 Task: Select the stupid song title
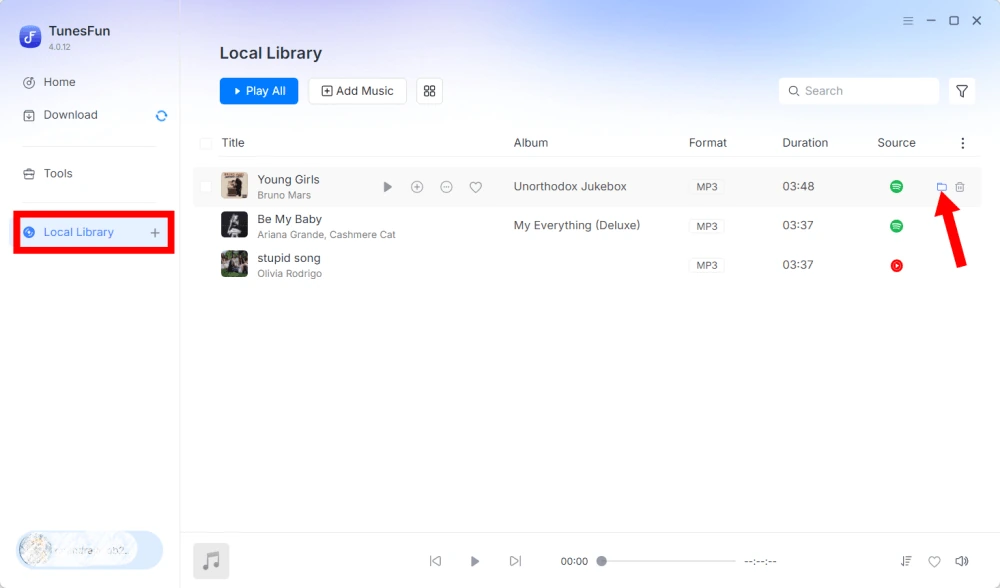(289, 258)
